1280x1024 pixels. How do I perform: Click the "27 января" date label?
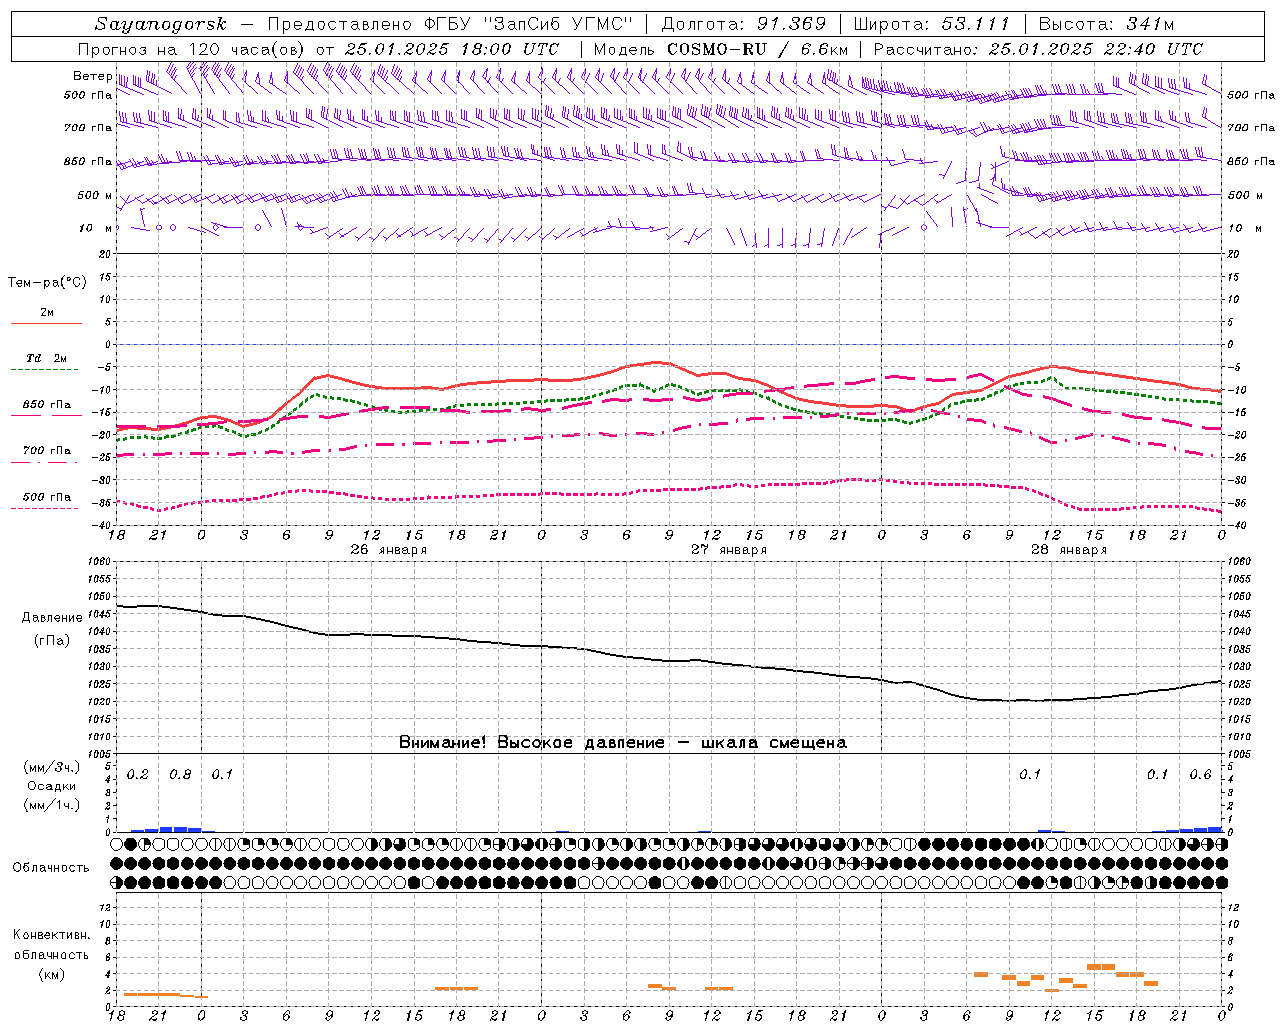(x=729, y=550)
